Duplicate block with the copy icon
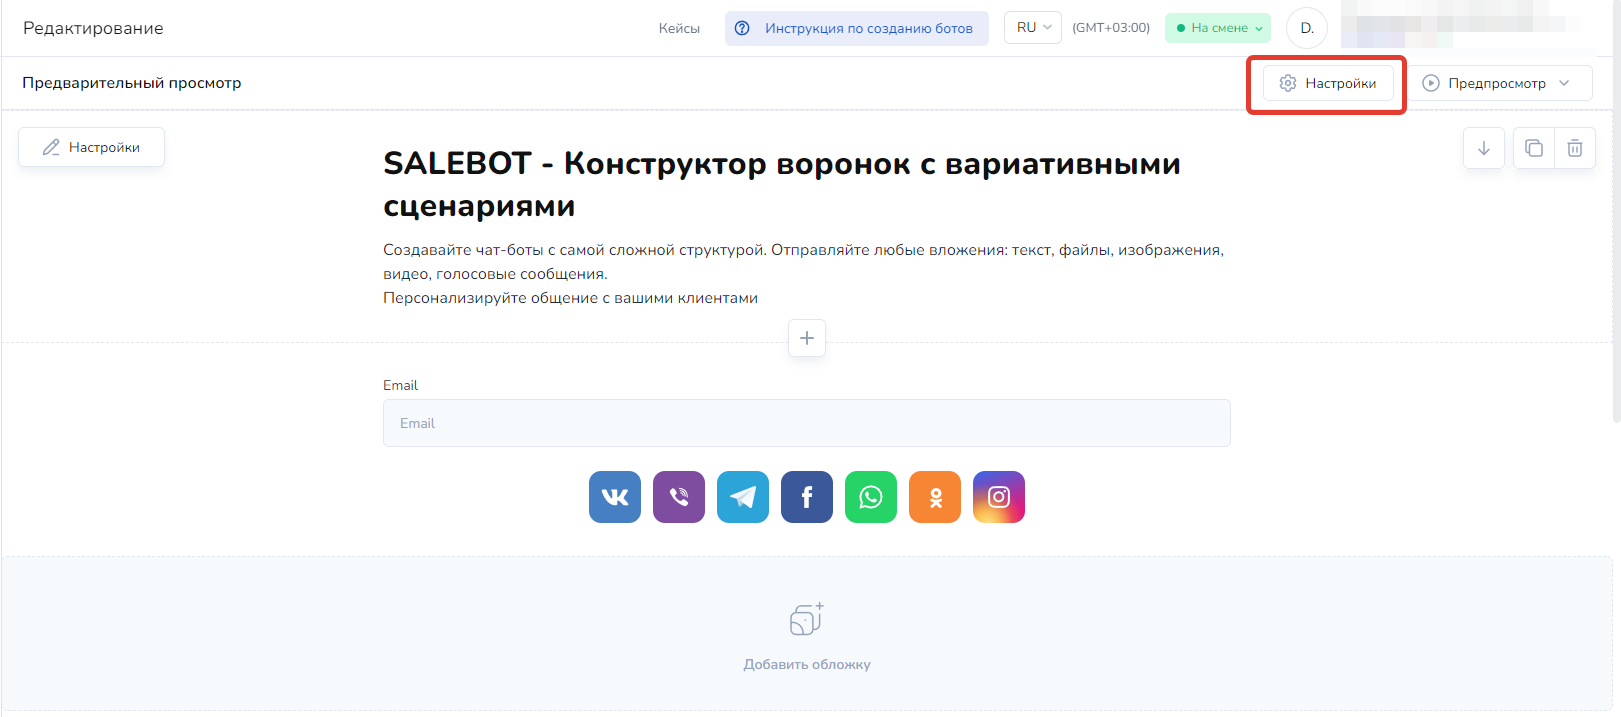Viewport: 1621px width, 717px height. point(1533,148)
